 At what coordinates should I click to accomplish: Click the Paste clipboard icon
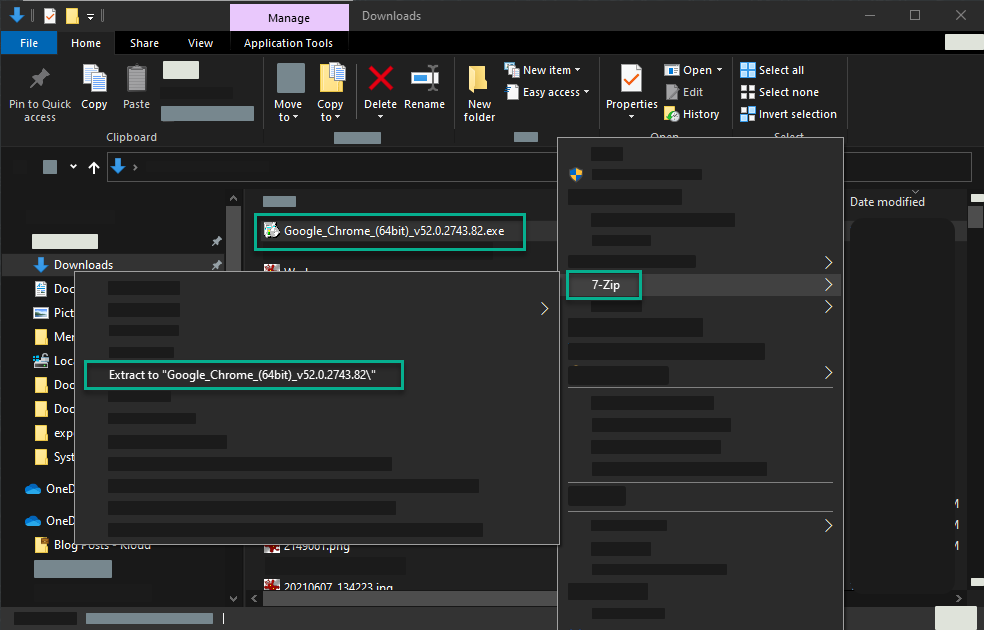tap(136, 79)
